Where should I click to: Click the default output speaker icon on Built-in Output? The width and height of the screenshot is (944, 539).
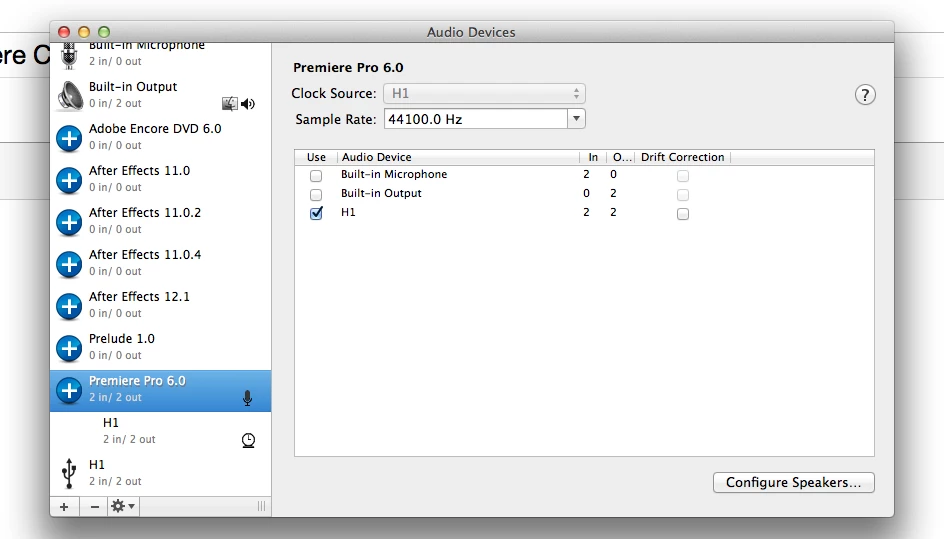(247, 104)
